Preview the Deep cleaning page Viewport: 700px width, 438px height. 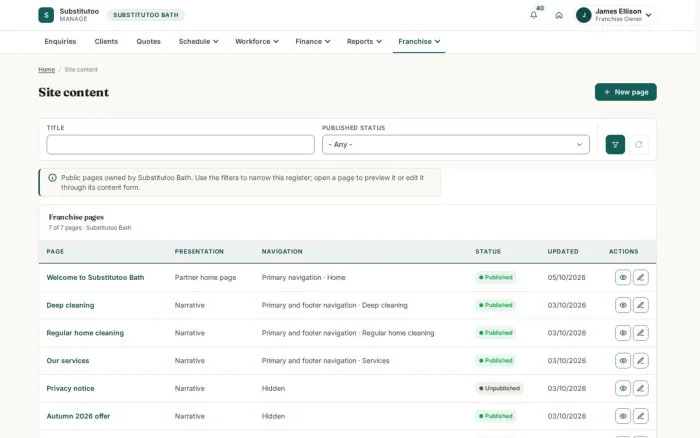pos(623,305)
